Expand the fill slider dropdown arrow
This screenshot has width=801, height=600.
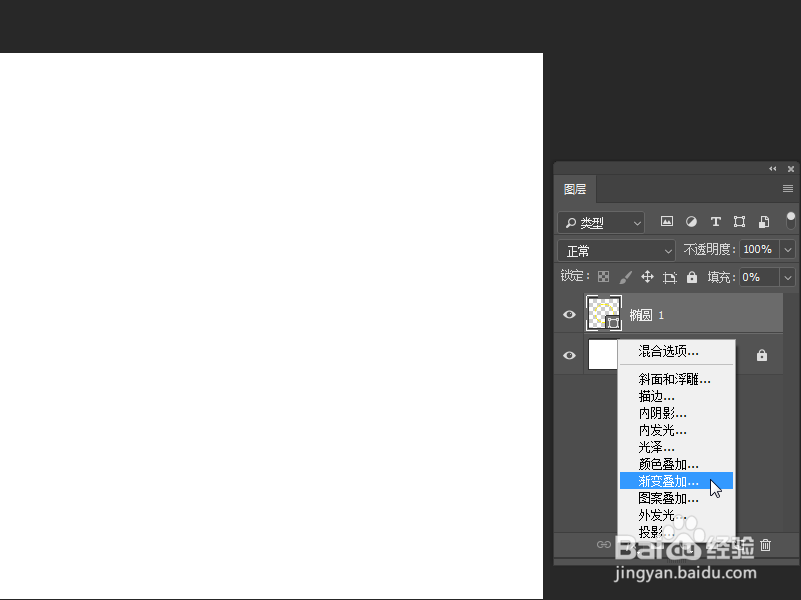click(788, 278)
